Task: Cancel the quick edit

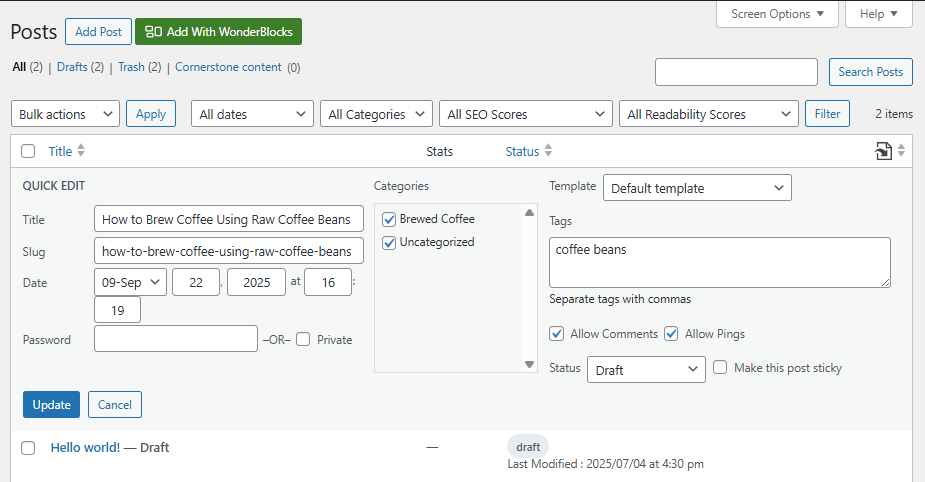Action: [x=115, y=405]
